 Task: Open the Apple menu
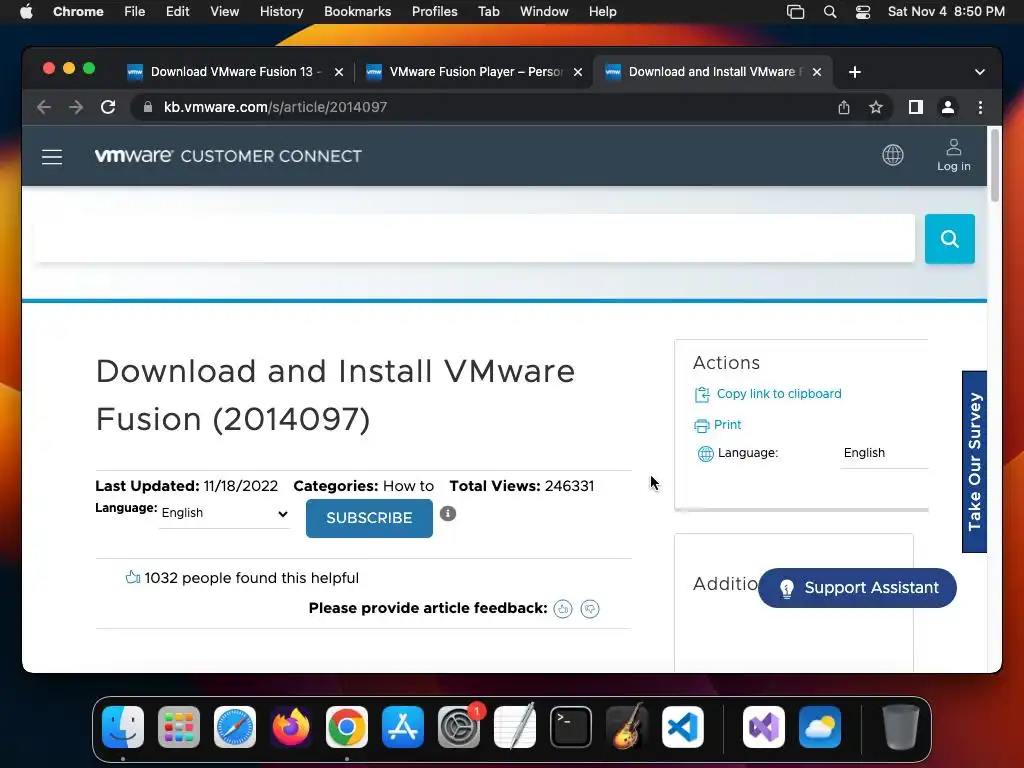(26, 12)
